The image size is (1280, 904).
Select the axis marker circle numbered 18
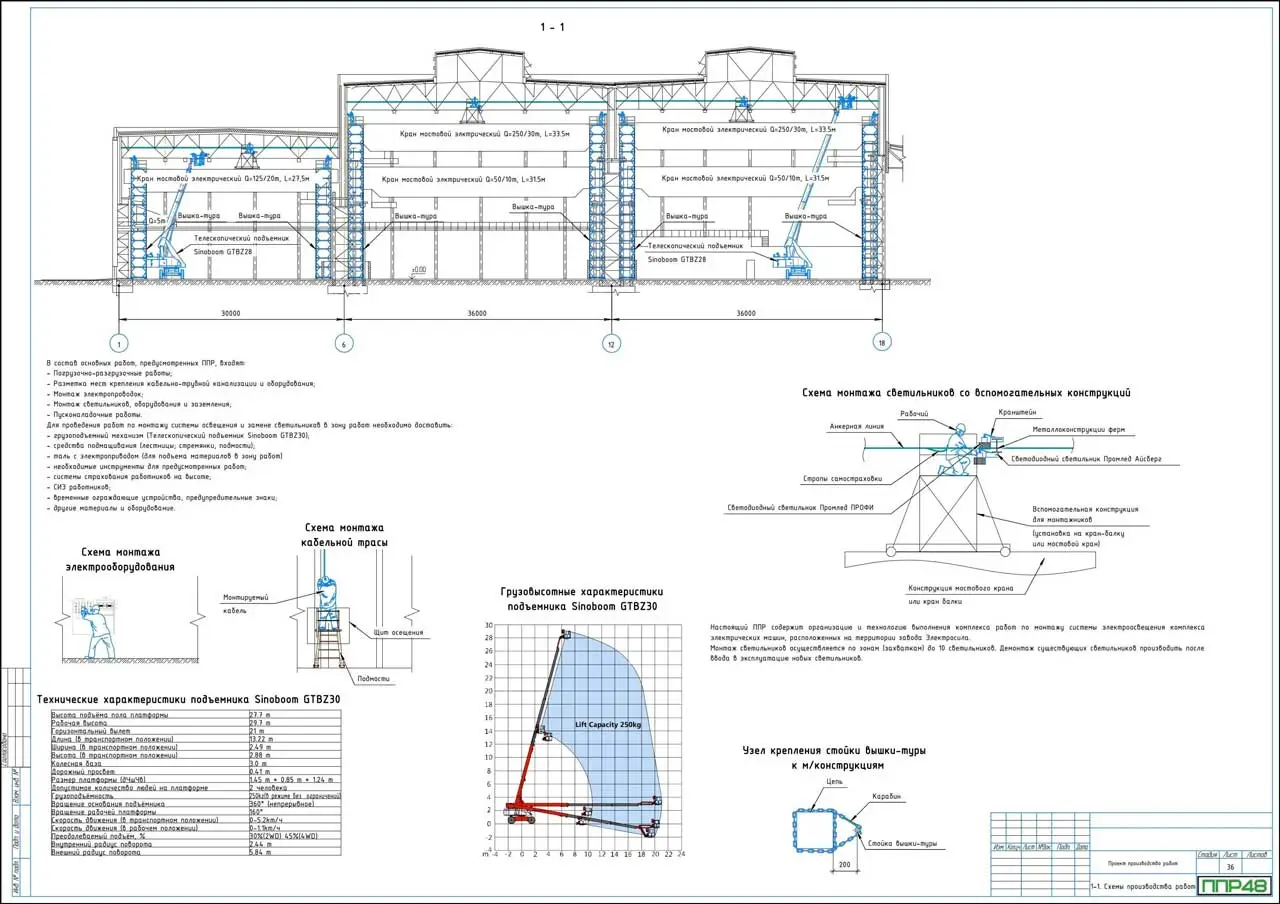click(x=880, y=343)
